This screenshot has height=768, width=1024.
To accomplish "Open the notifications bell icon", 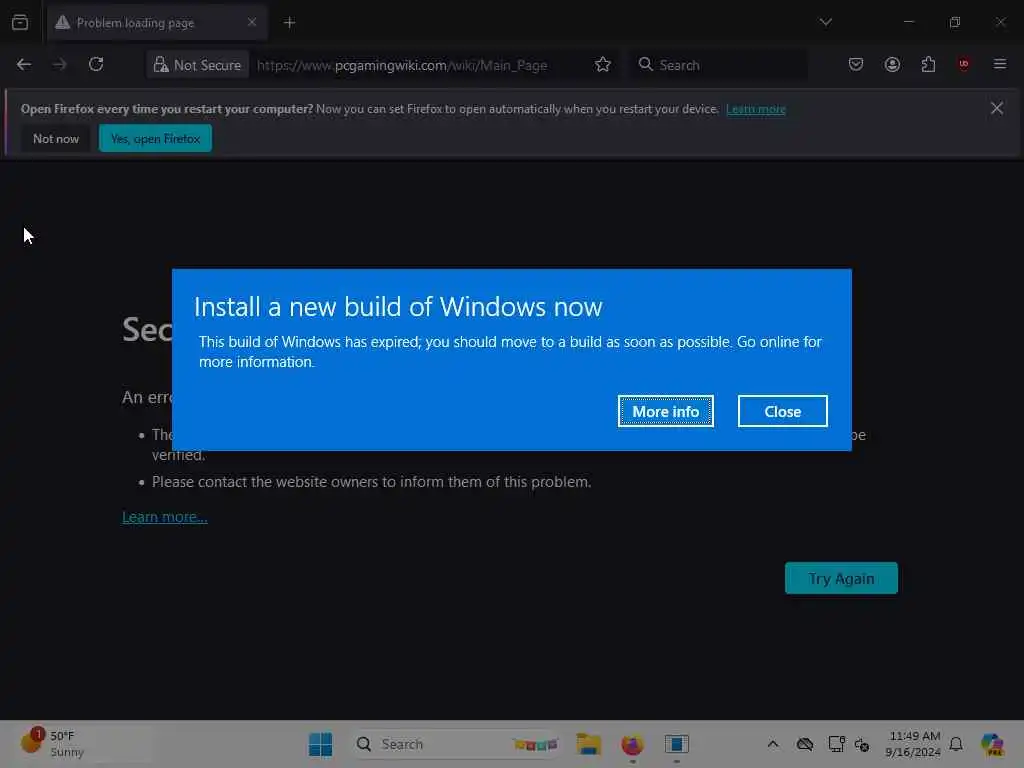I will (956, 744).
